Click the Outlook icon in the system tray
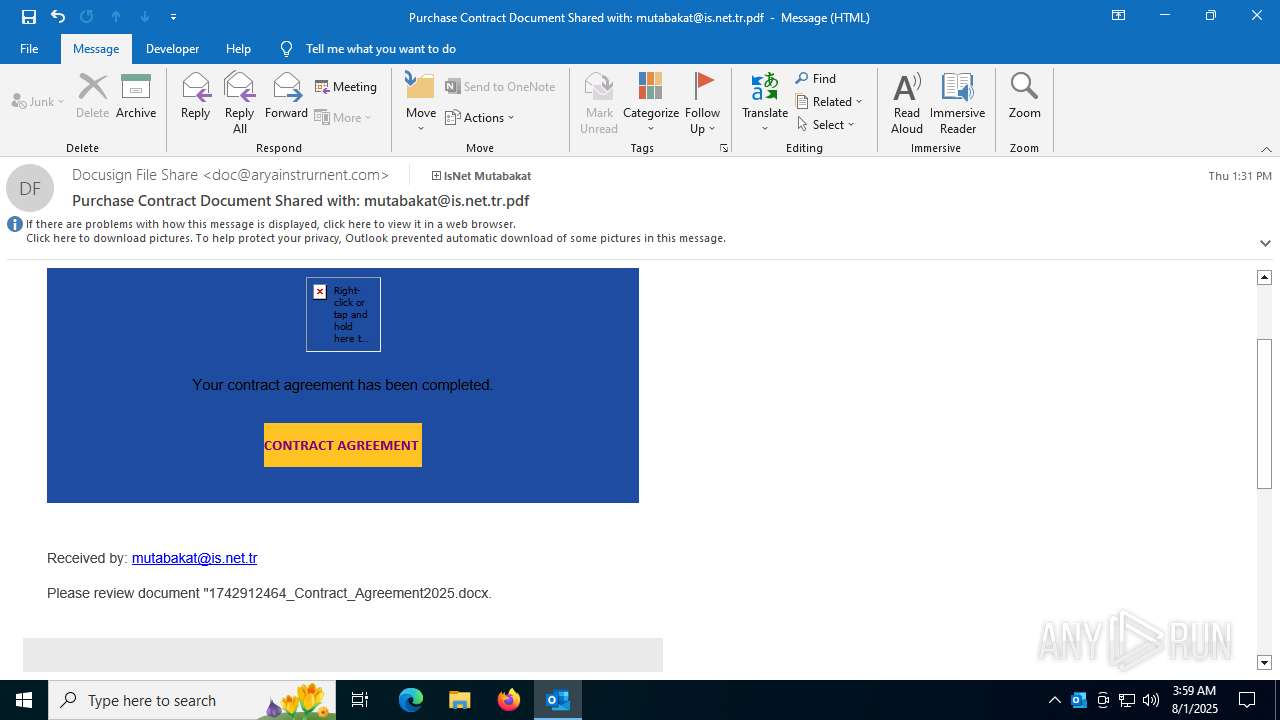 click(1079, 700)
